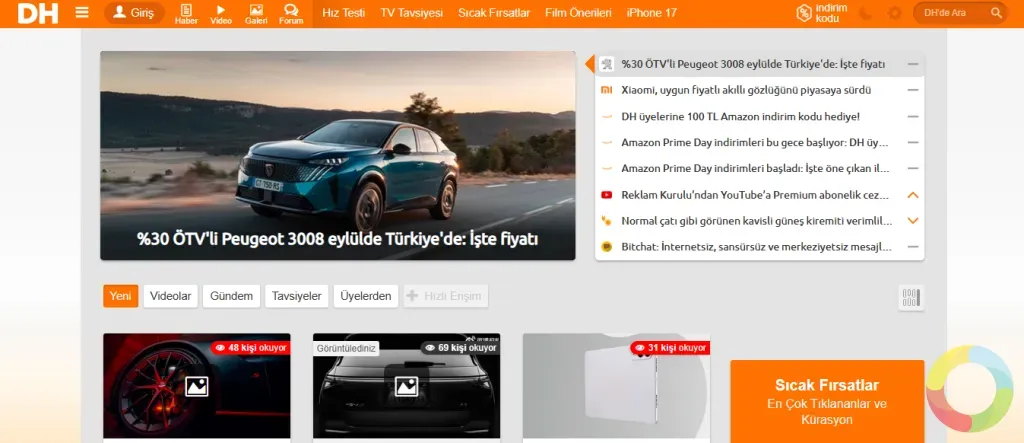Click the Xiaomi Mi logo icon
Viewport: 1024px width, 443px height.
(x=607, y=90)
